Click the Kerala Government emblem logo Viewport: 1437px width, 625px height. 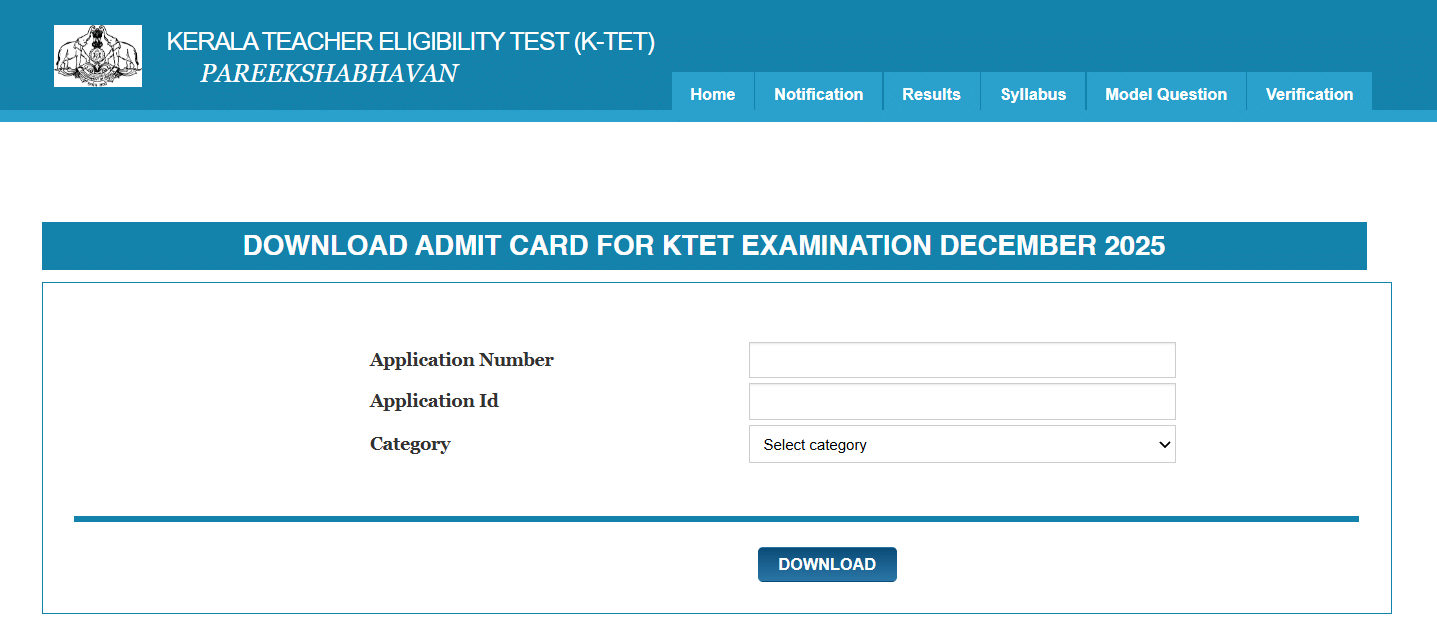[x=97, y=55]
